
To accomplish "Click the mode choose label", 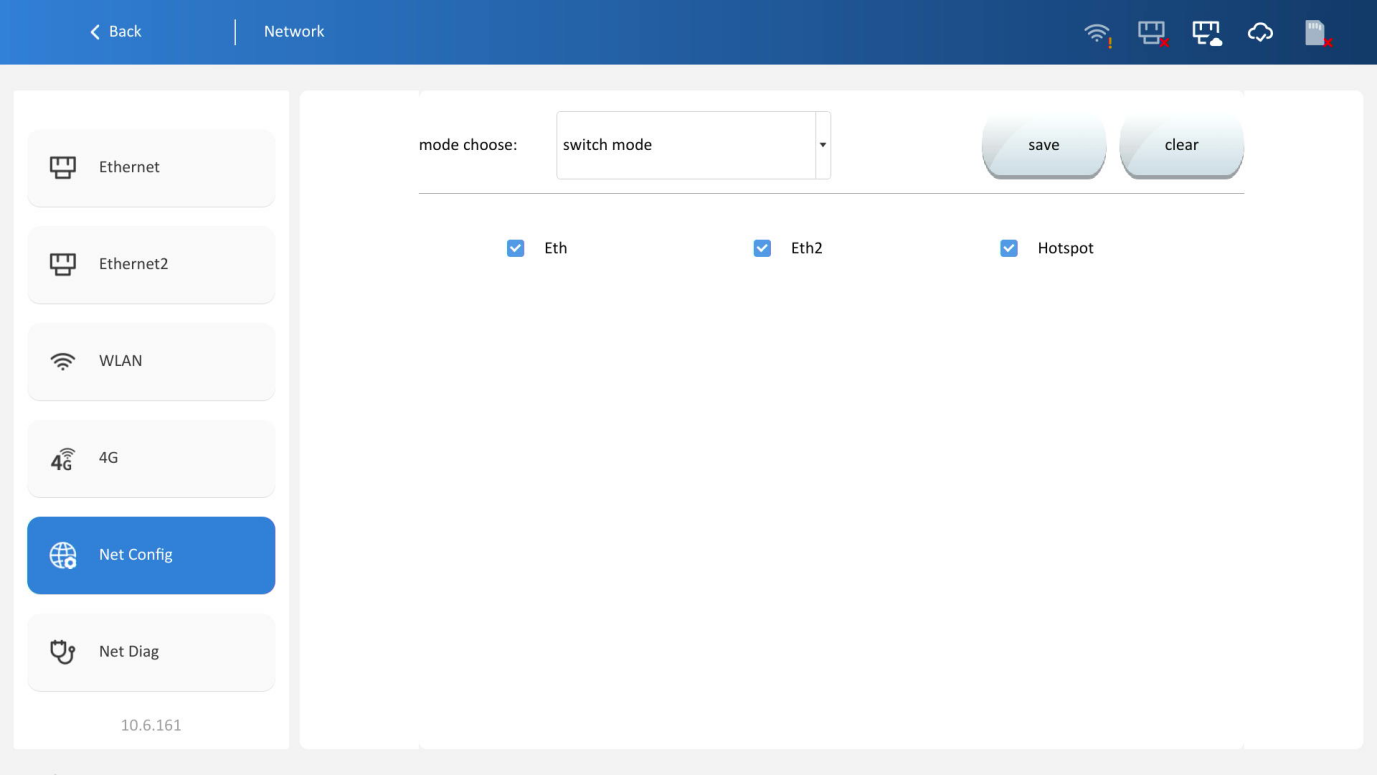I will point(468,145).
